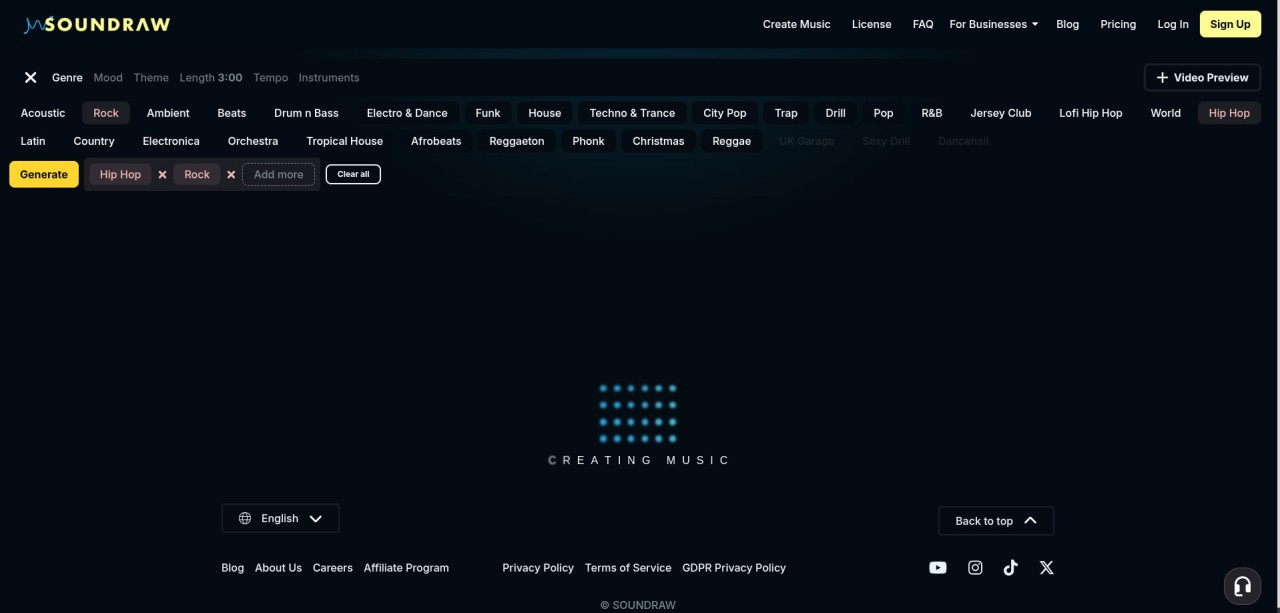Open the X (Twitter) social link
This screenshot has height=613, width=1280.
point(1046,567)
